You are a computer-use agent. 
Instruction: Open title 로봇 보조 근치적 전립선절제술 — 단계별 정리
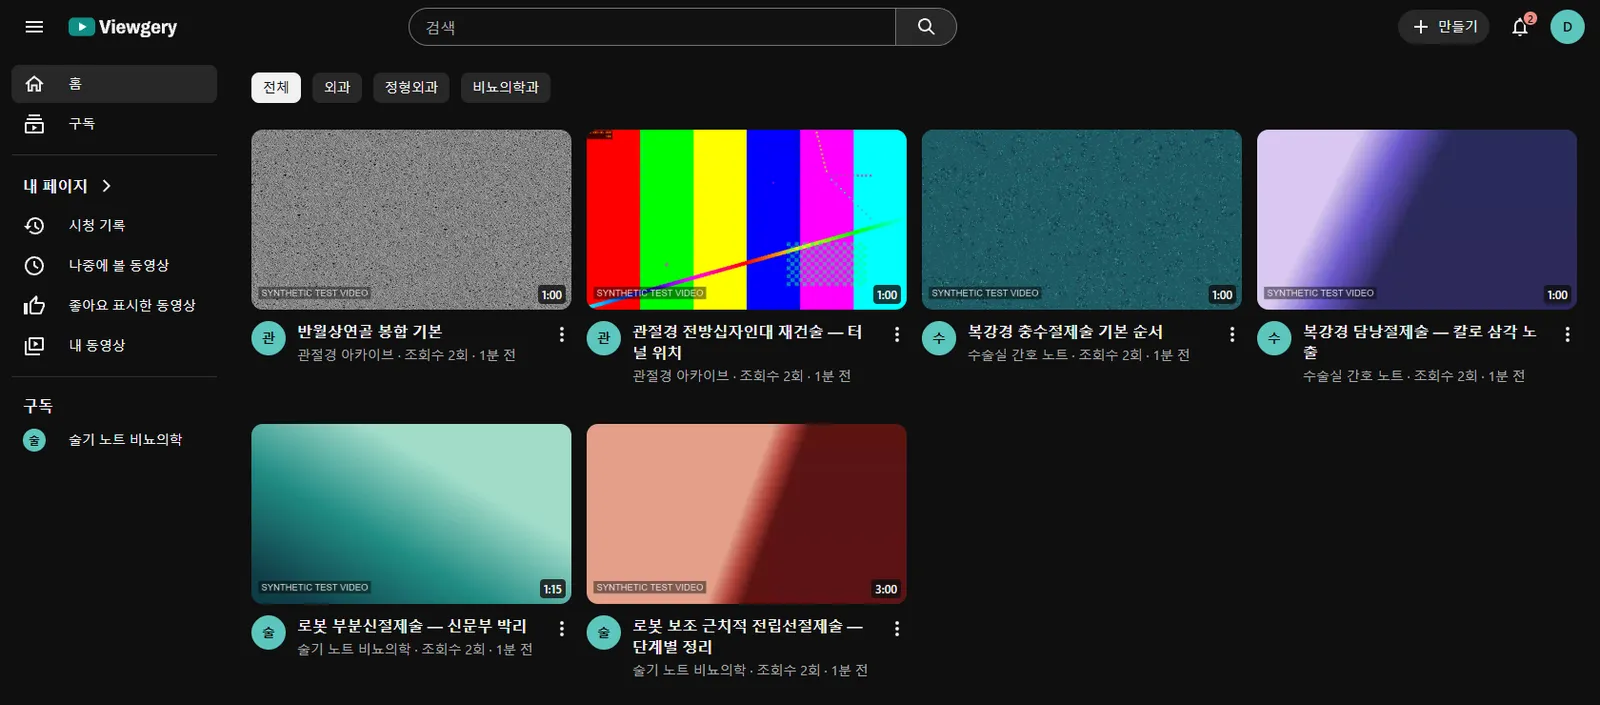(747, 636)
